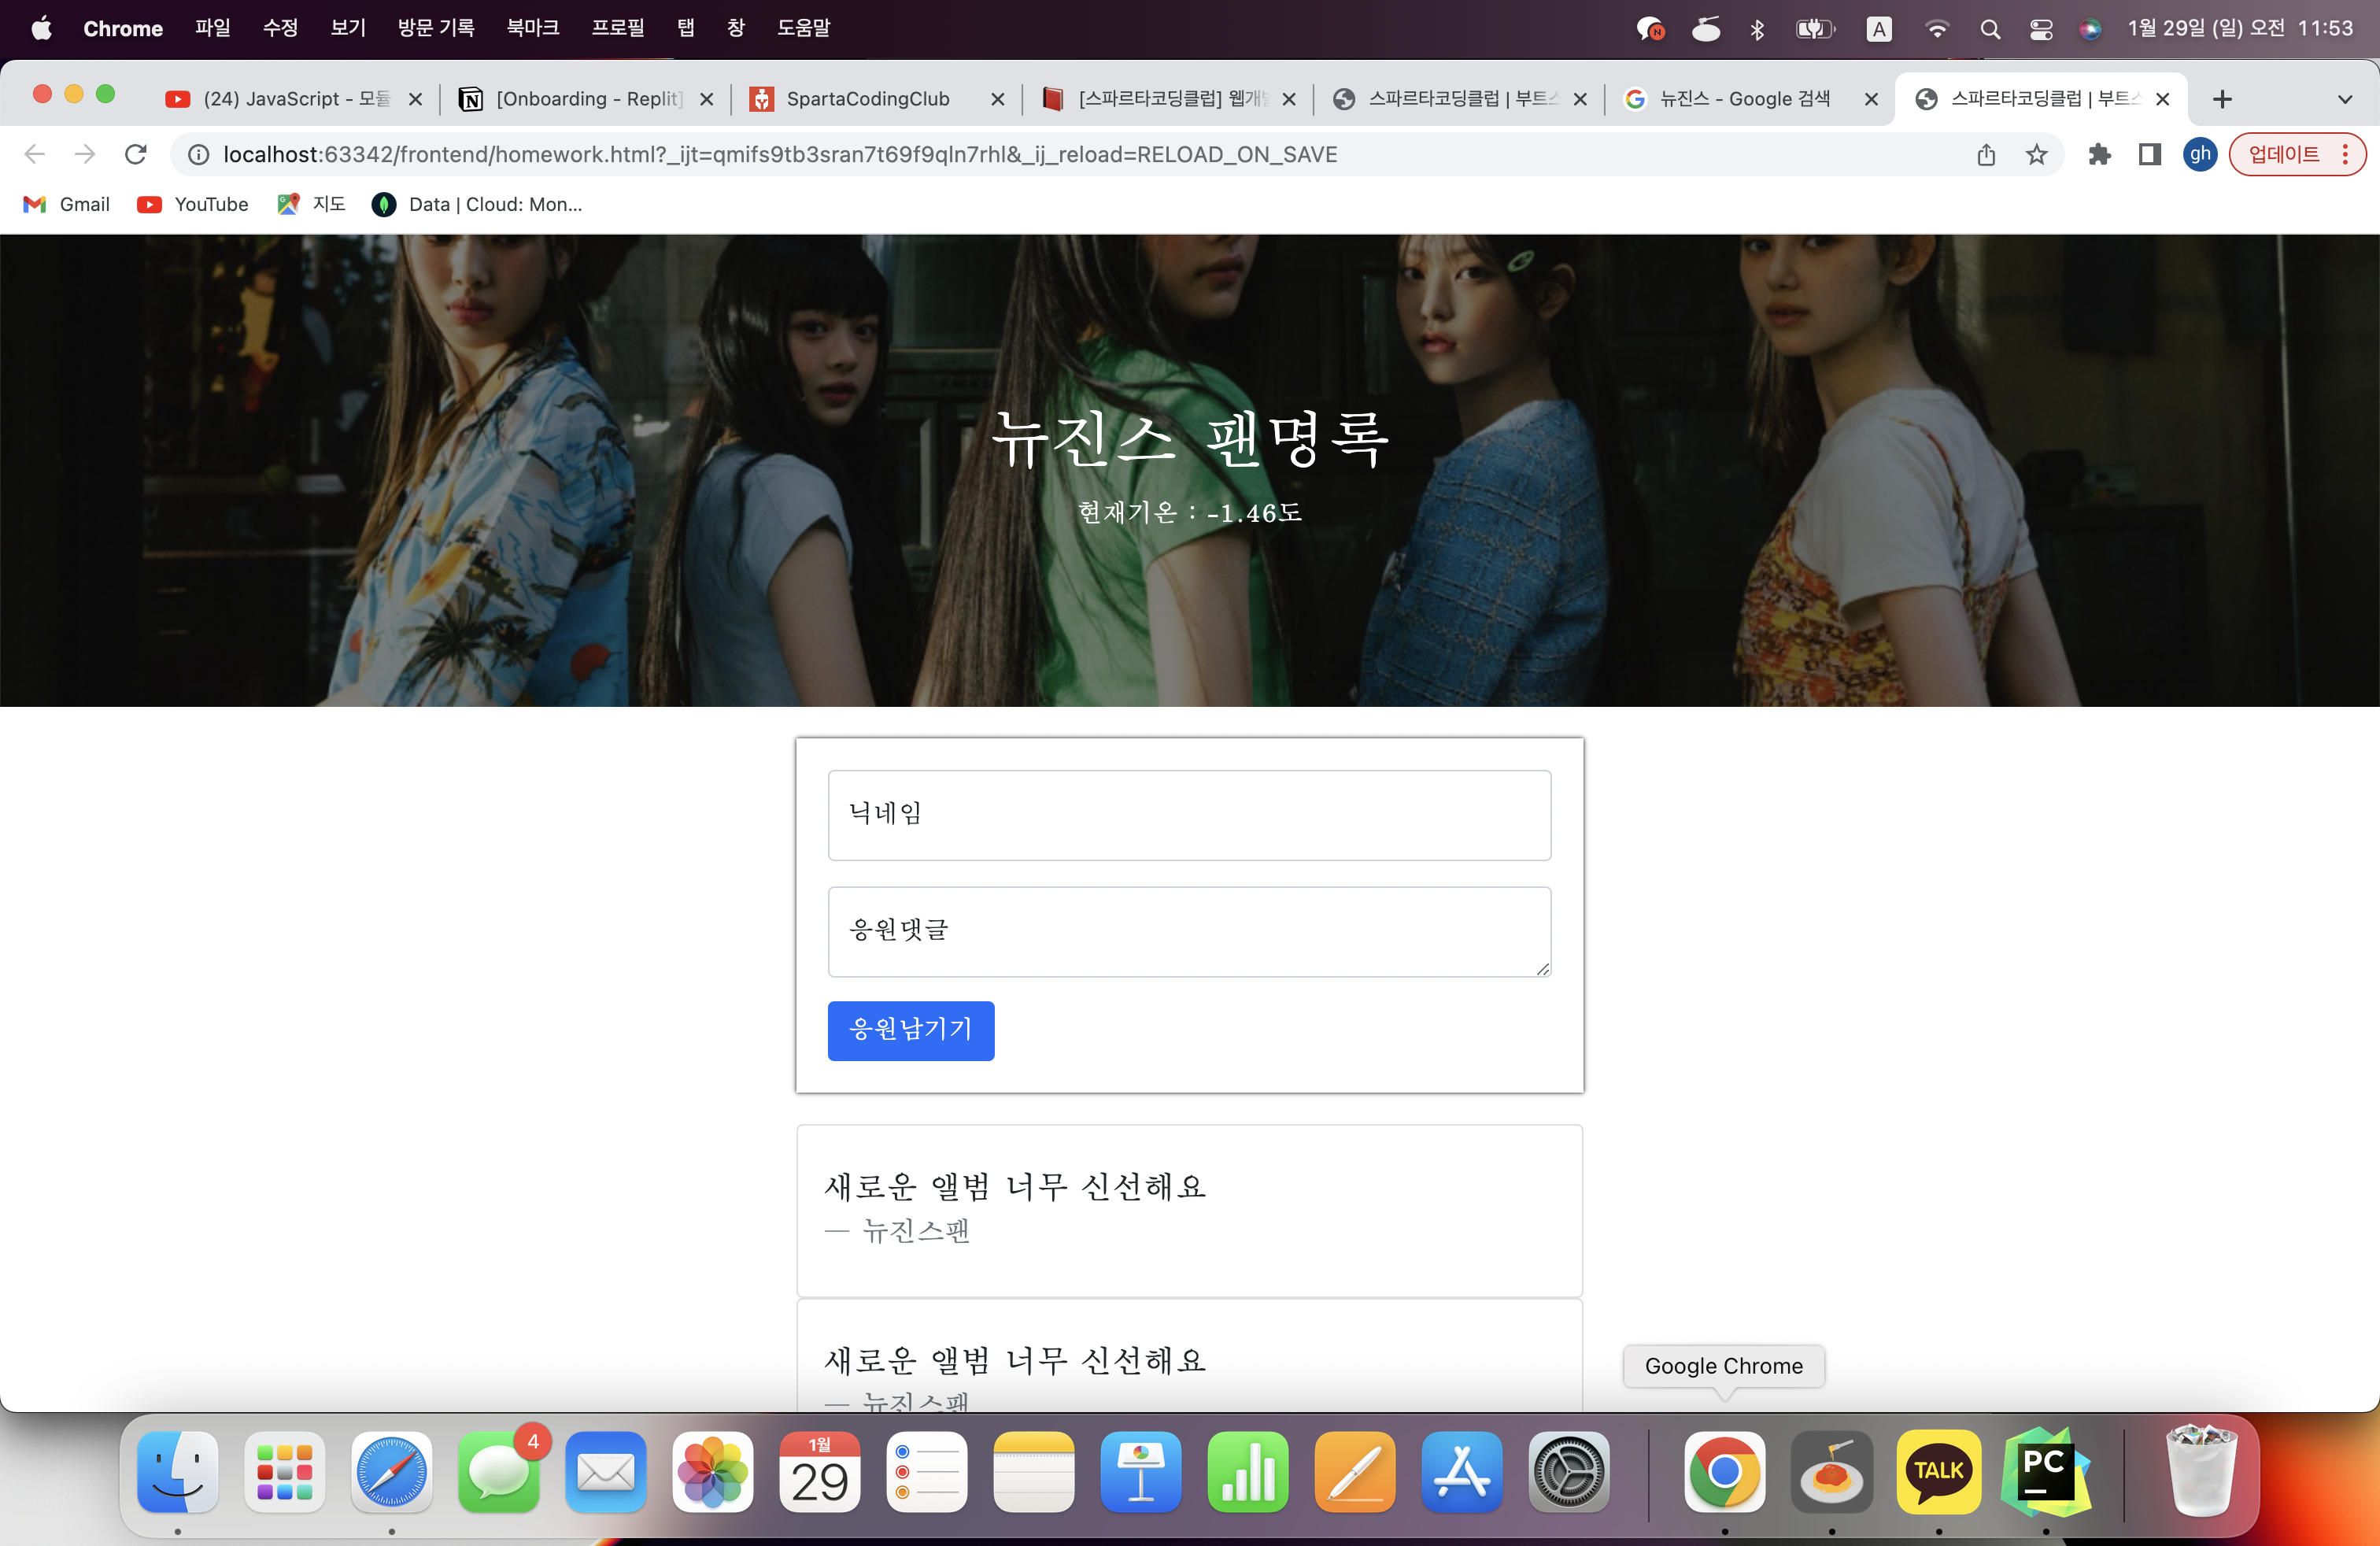Share this page icon in address bar

[x=1986, y=154]
